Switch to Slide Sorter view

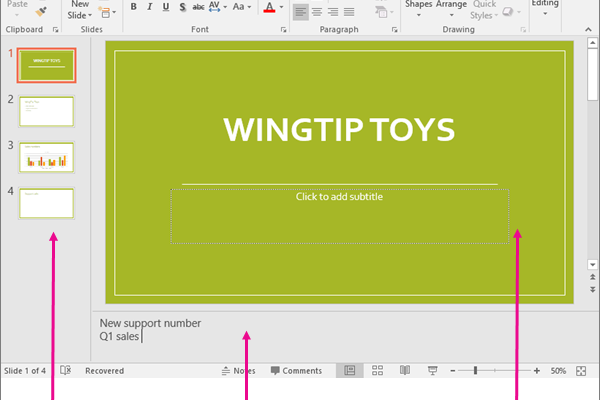tap(377, 371)
